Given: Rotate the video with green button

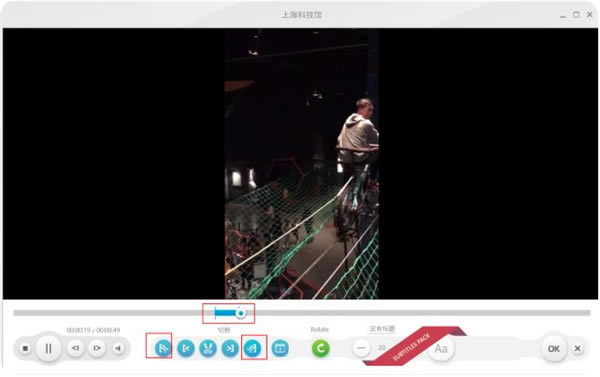Looking at the screenshot, I should tap(320, 348).
